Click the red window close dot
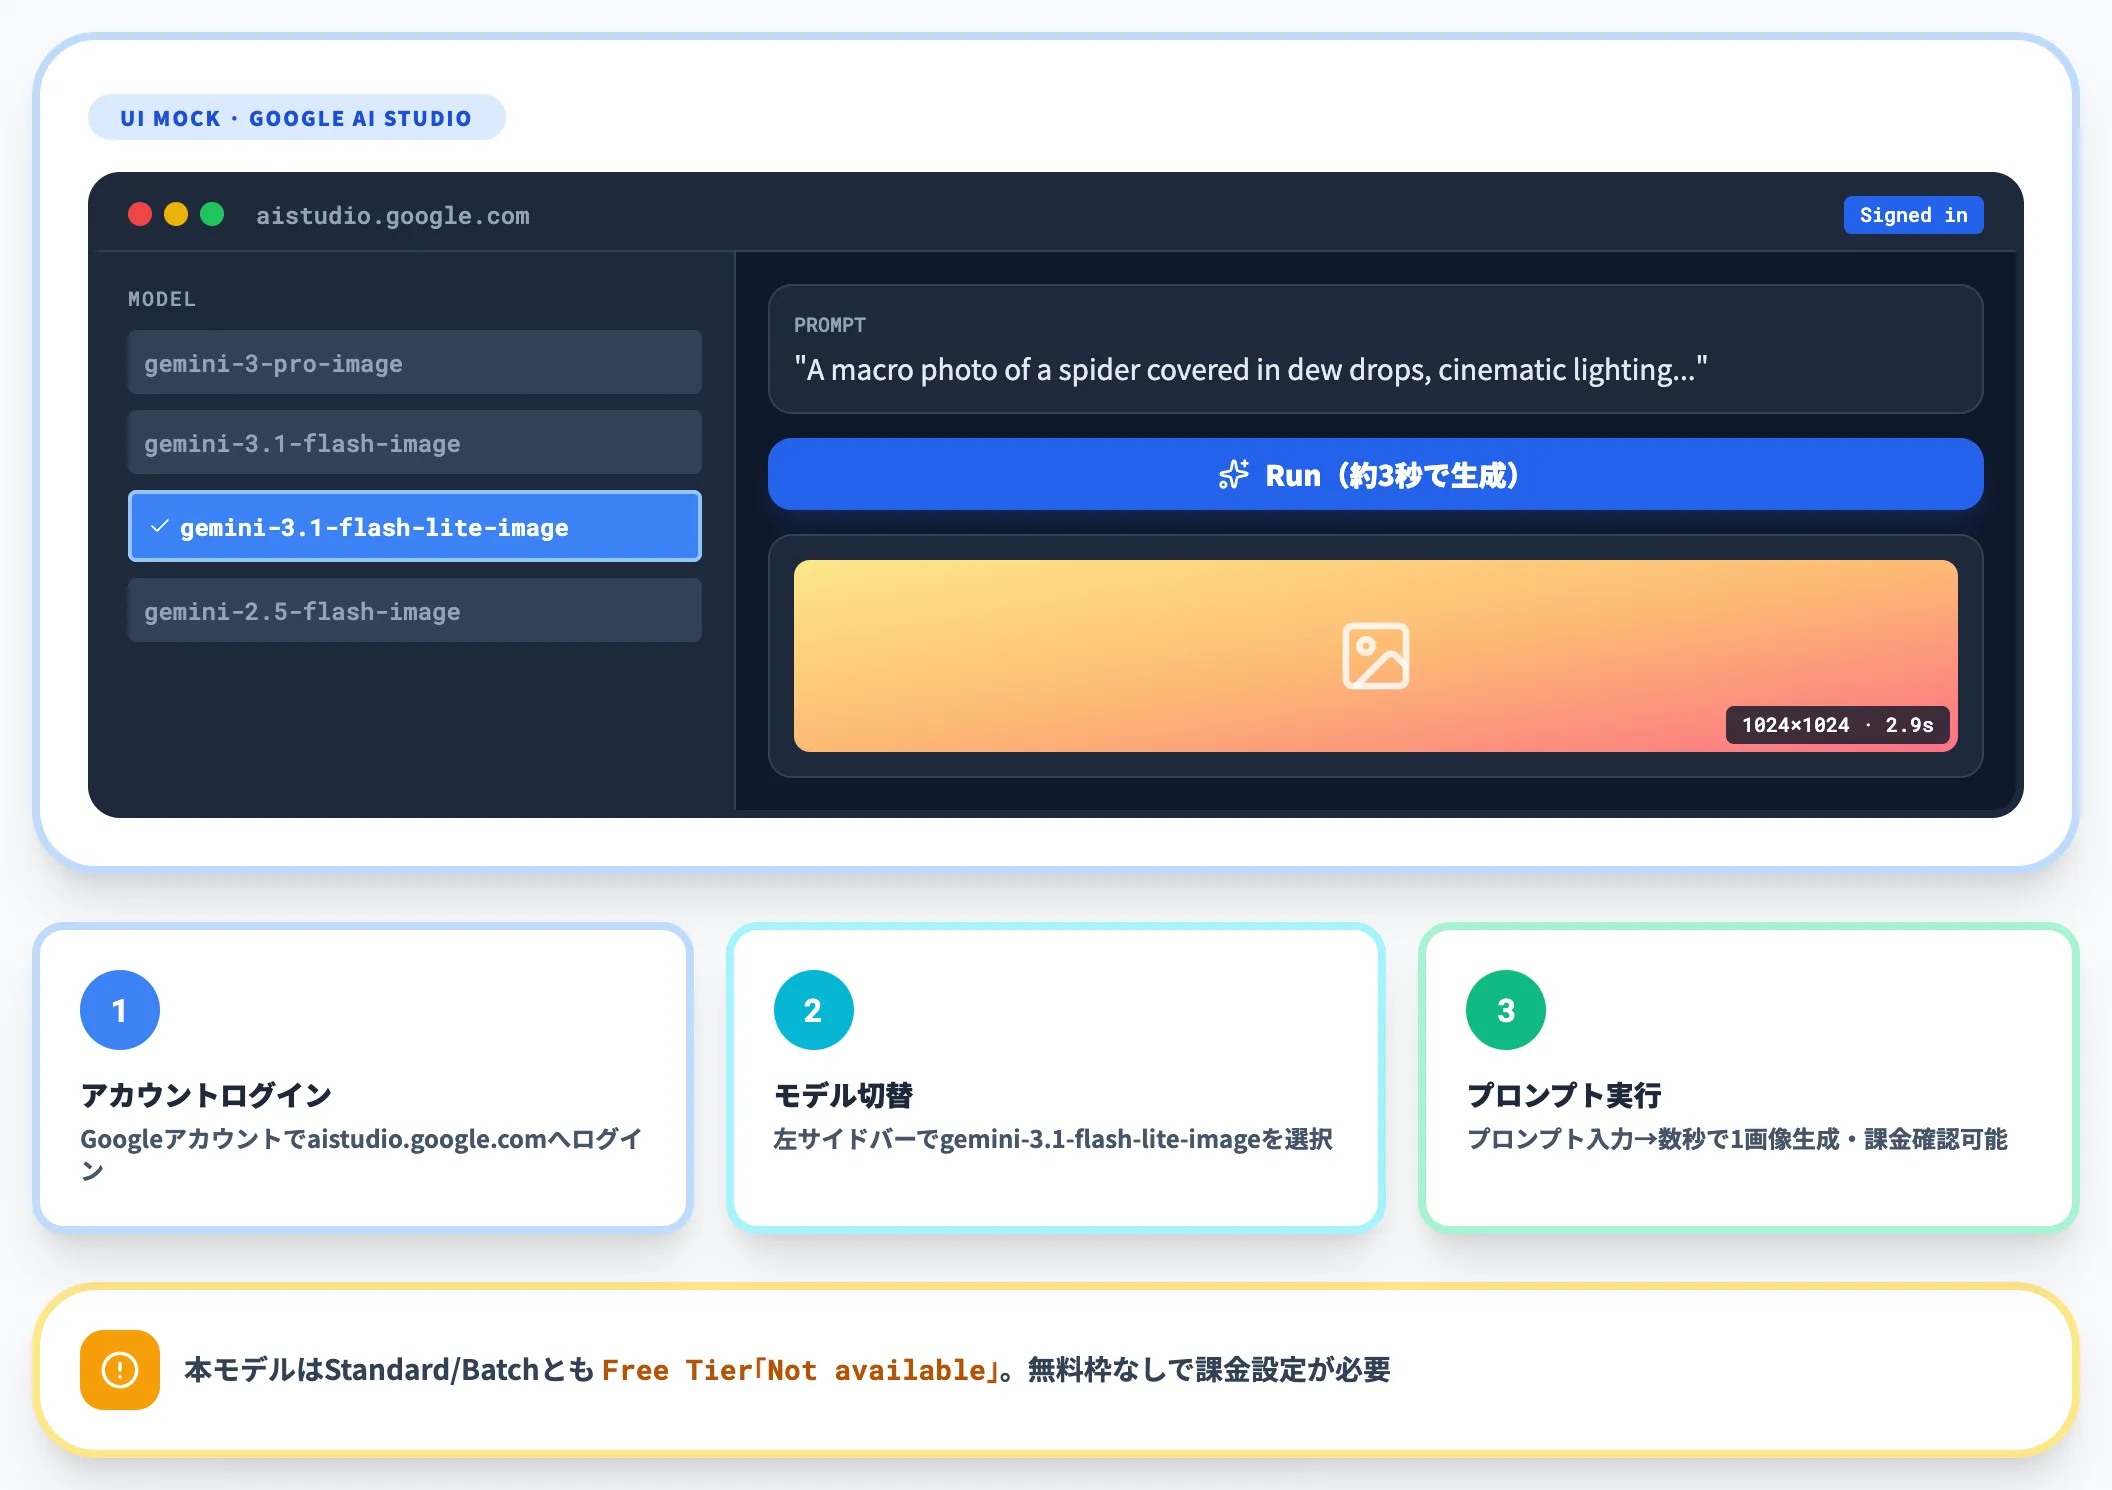Screen dimensions: 2112x1490 point(140,214)
